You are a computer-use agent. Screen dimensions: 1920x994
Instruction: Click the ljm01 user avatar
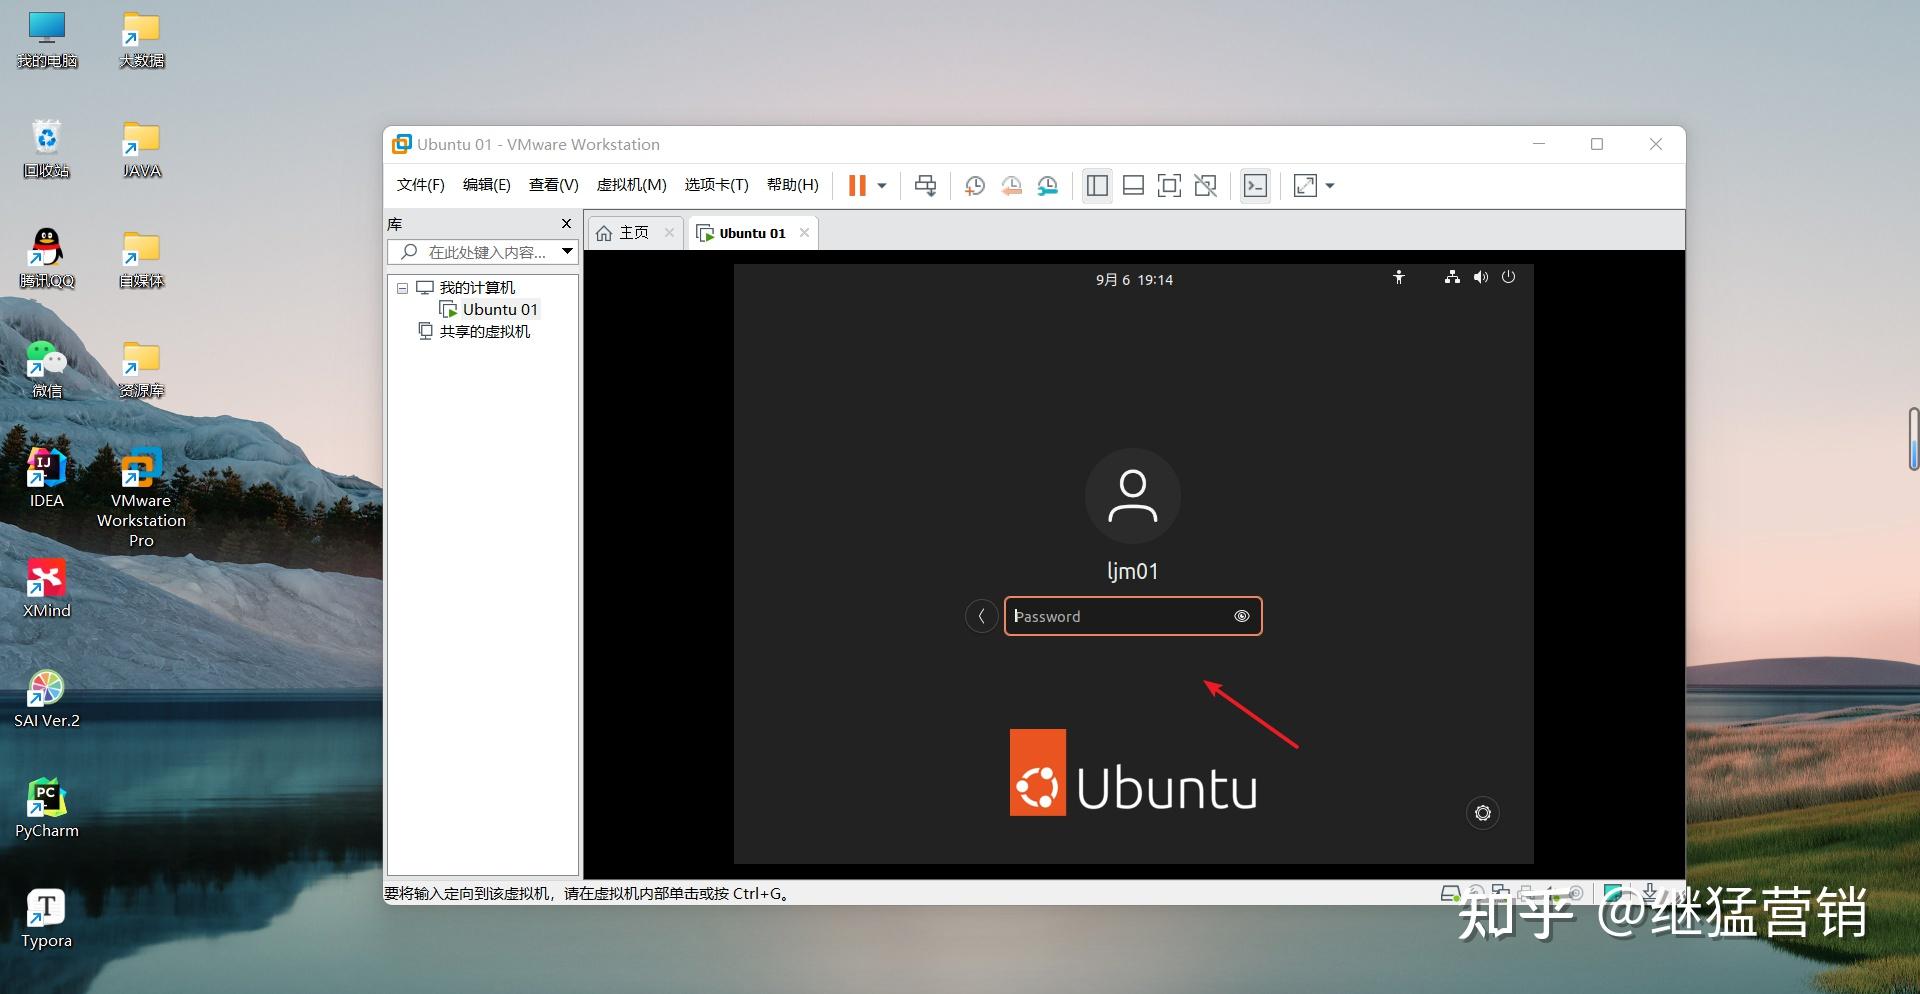1133,496
